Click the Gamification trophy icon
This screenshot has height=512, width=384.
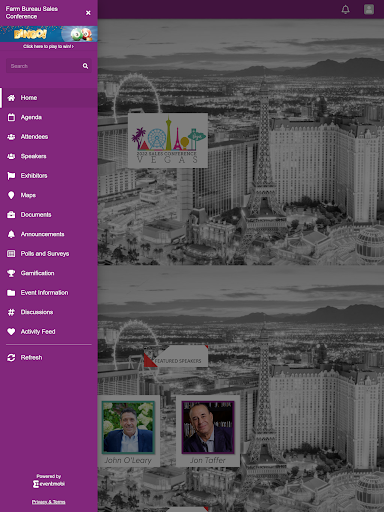click(x=11, y=273)
